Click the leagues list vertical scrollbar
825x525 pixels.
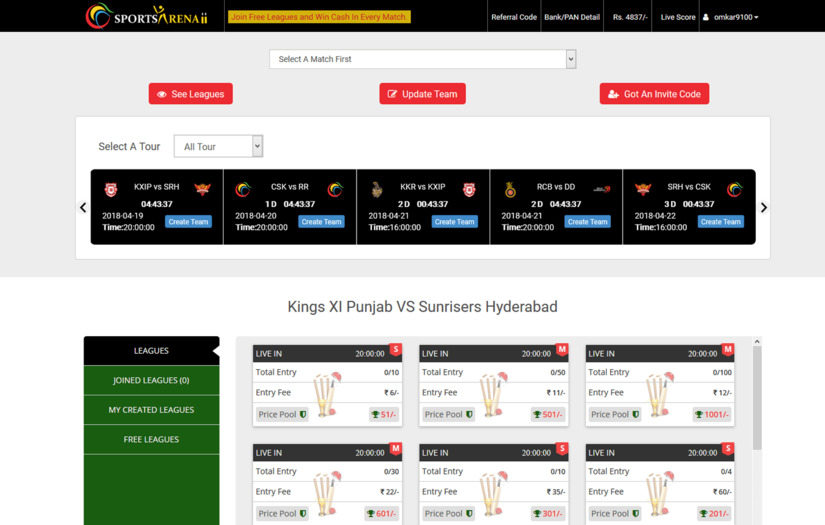[757, 398]
